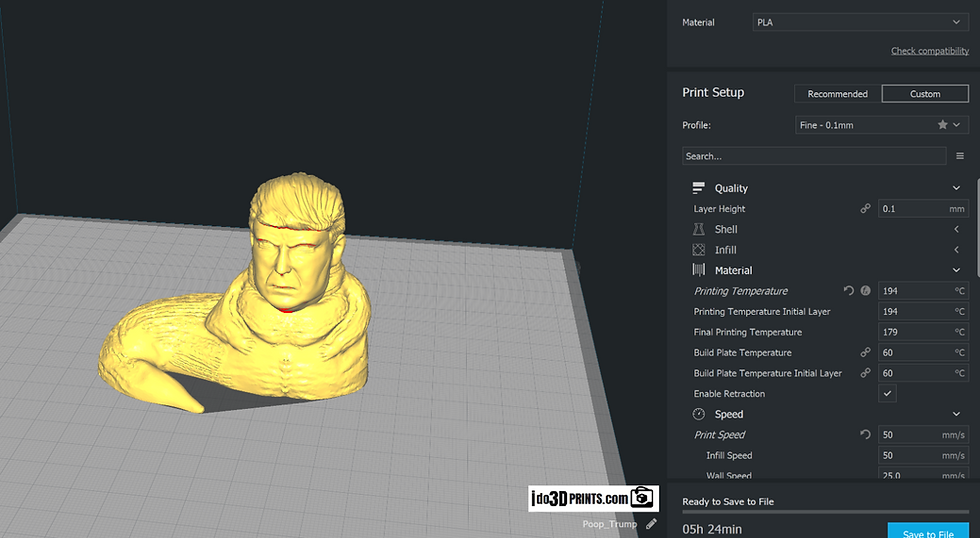The image size is (980, 538).
Task: Click the Speed clock icon
Action: pos(699,414)
